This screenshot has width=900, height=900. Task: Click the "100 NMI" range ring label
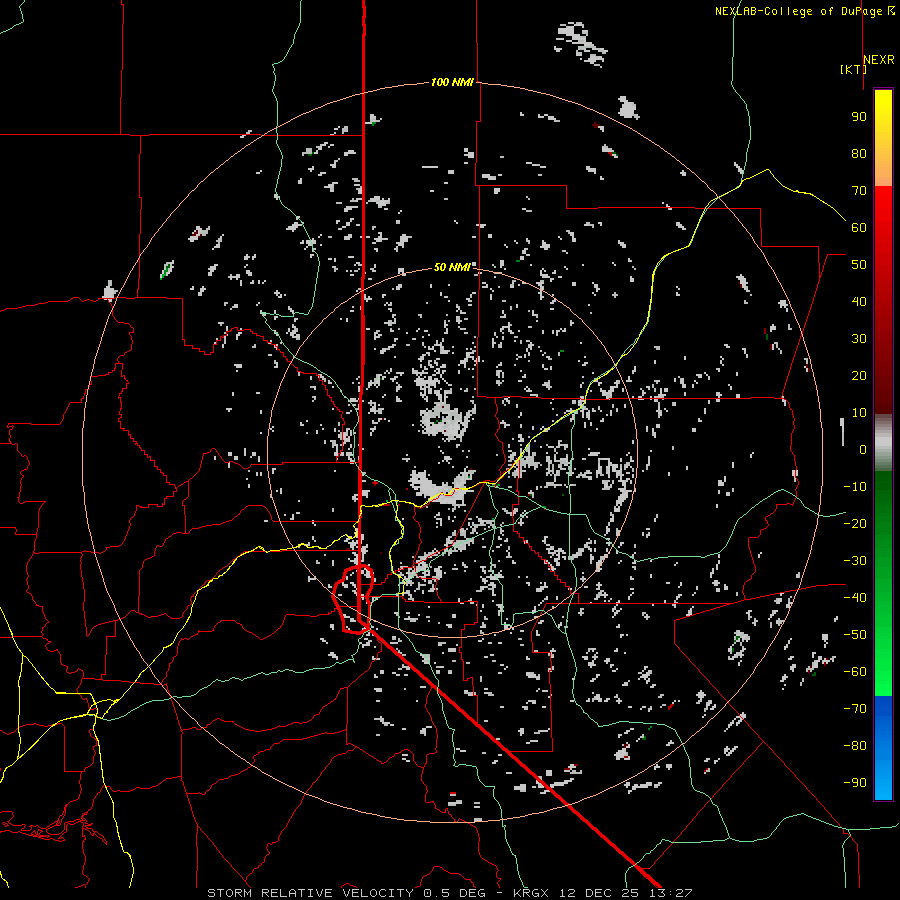coord(452,82)
